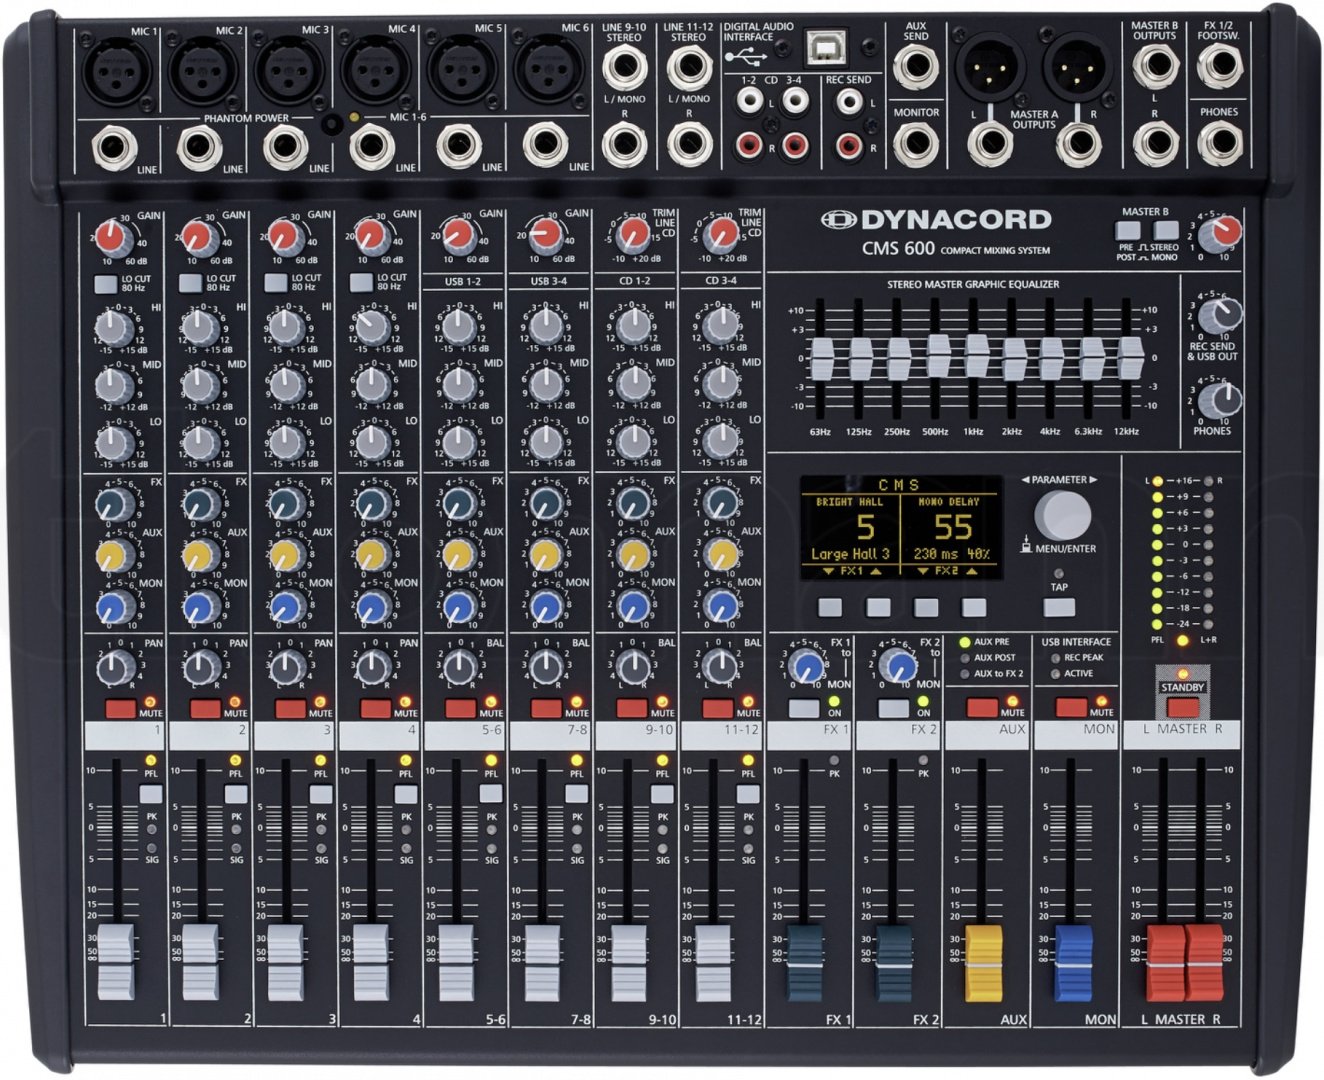Image resolution: width=1324 pixels, height=1080 pixels.
Task: Engage LO CUT 80 Hz on channel 1
Action: (105, 283)
